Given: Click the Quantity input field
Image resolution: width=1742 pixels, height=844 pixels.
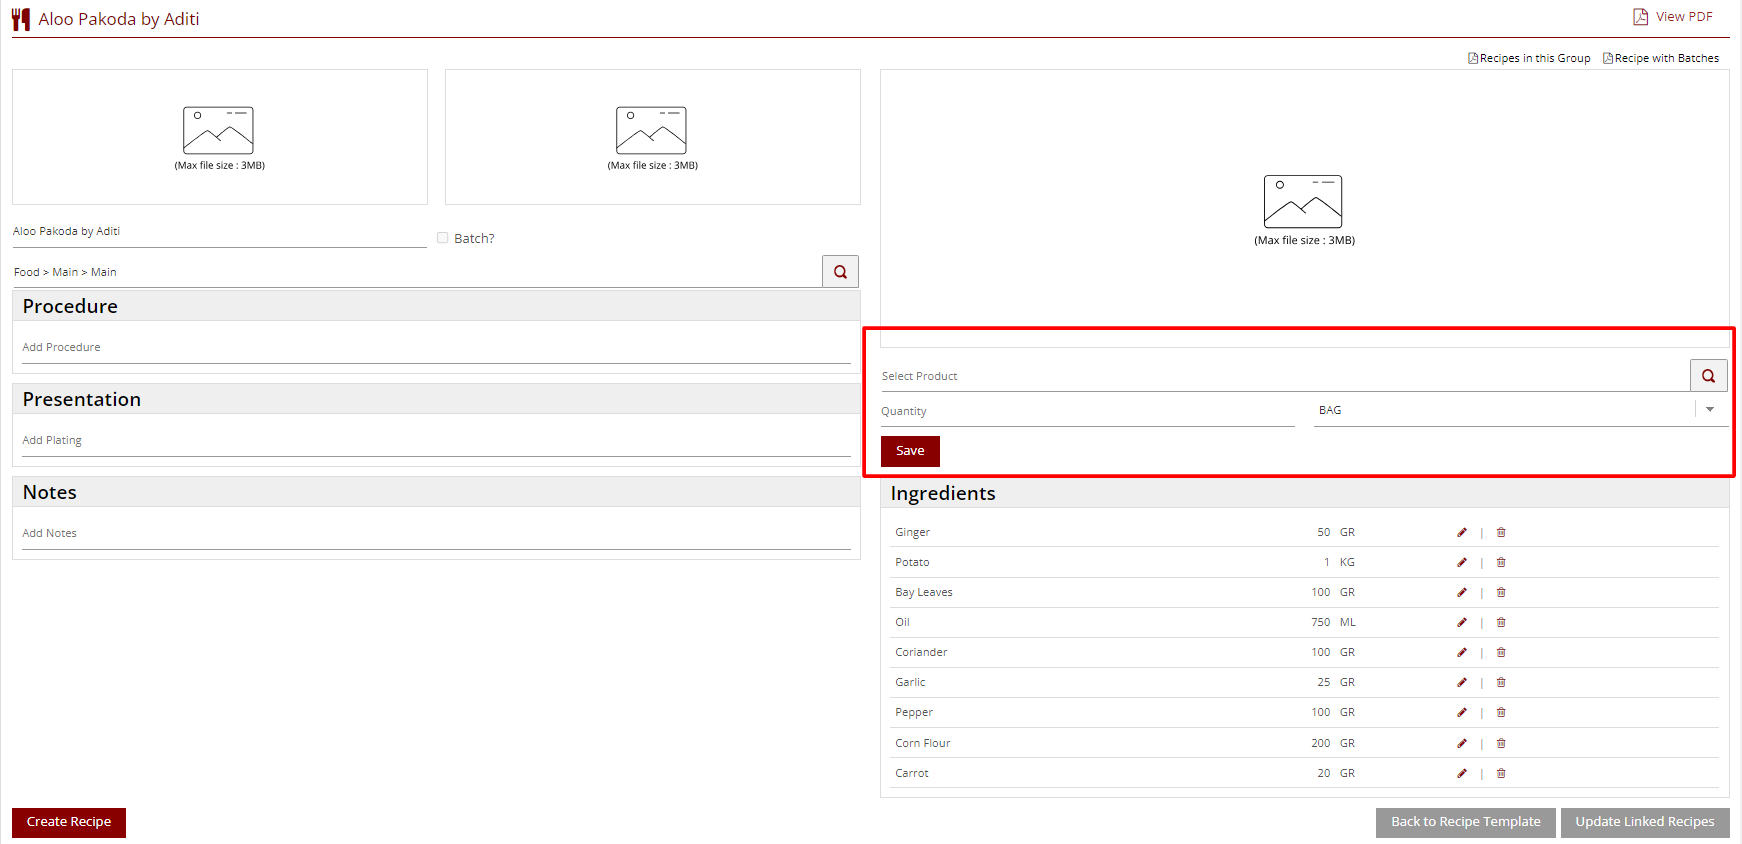Looking at the screenshot, I should click(x=1087, y=411).
